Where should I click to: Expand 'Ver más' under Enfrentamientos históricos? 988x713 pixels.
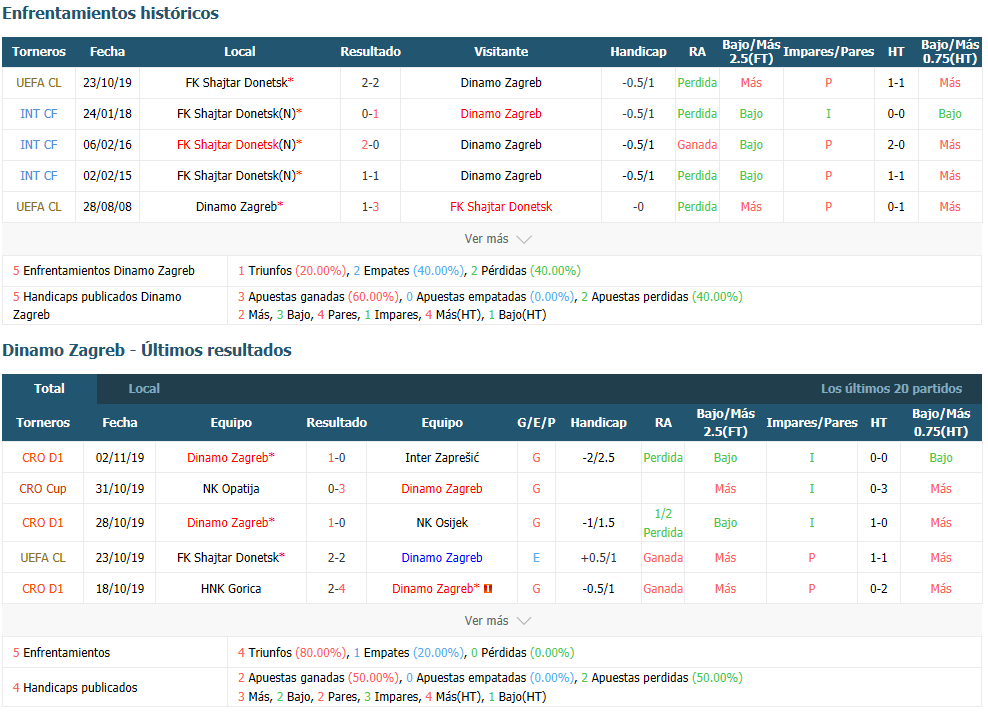pyautogui.click(x=497, y=239)
